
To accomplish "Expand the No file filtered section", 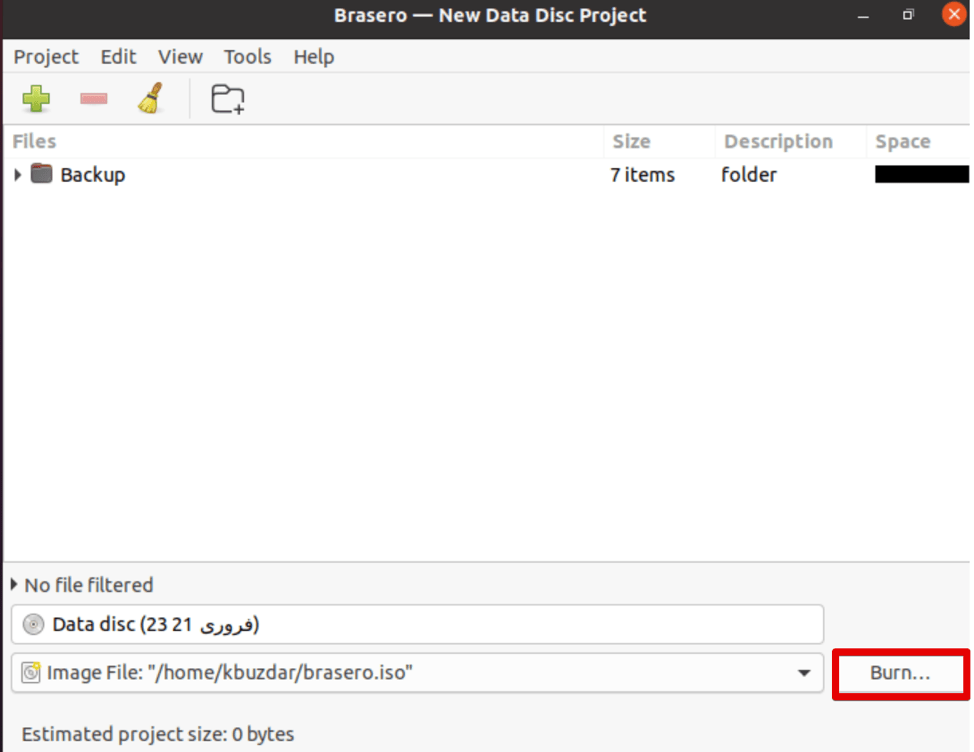I will coord(12,585).
